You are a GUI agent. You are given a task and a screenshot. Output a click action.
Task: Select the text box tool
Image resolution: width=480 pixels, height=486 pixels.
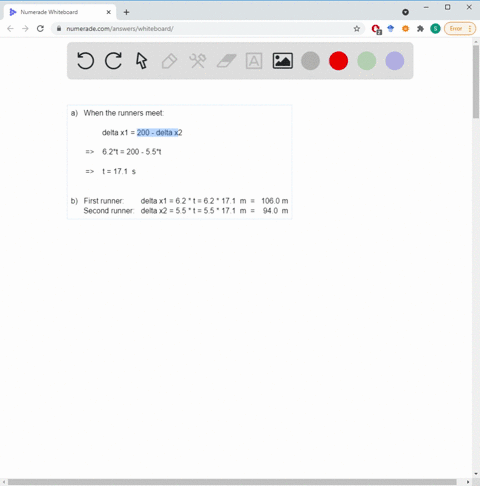tap(254, 61)
